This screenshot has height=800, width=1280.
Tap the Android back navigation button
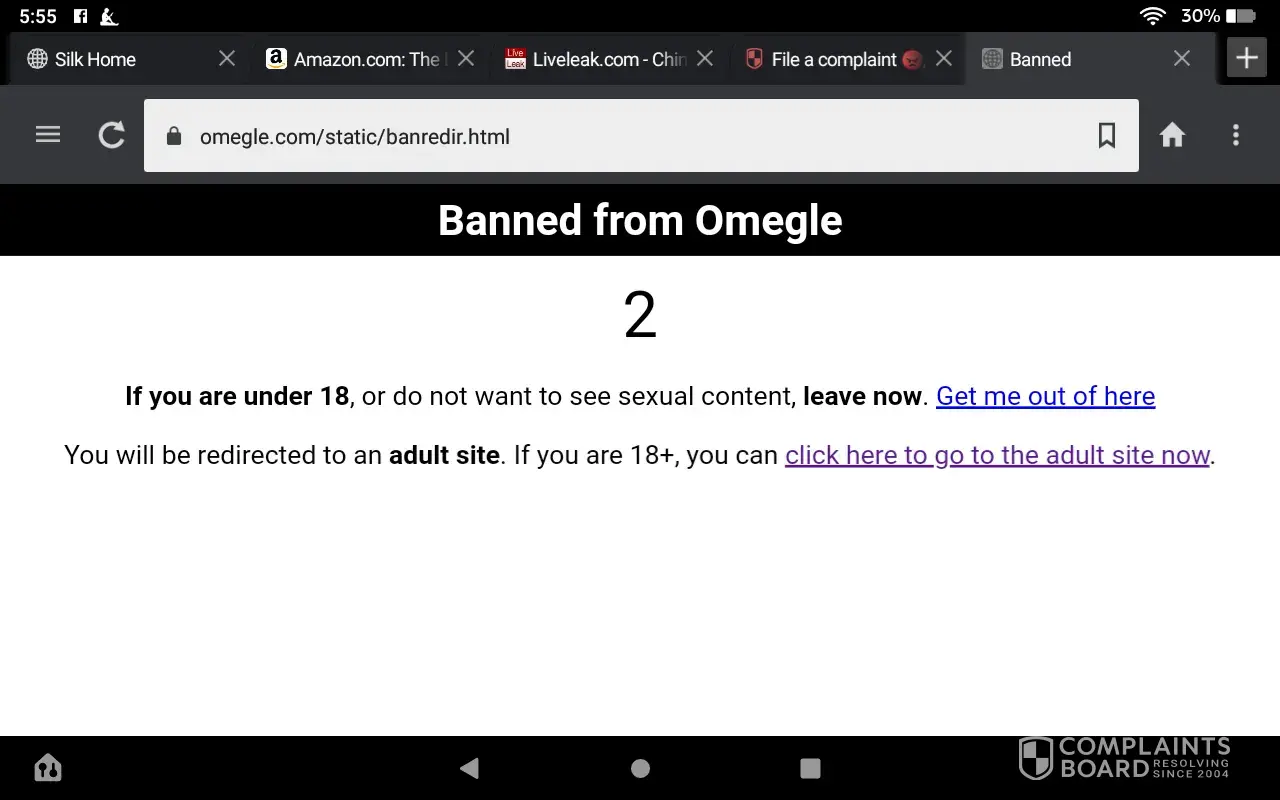pyautogui.click(x=469, y=768)
